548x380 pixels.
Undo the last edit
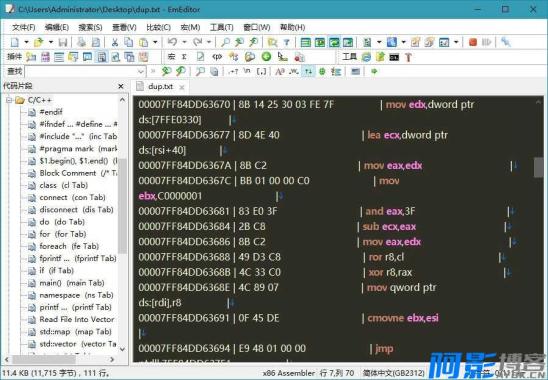coord(172,42)
